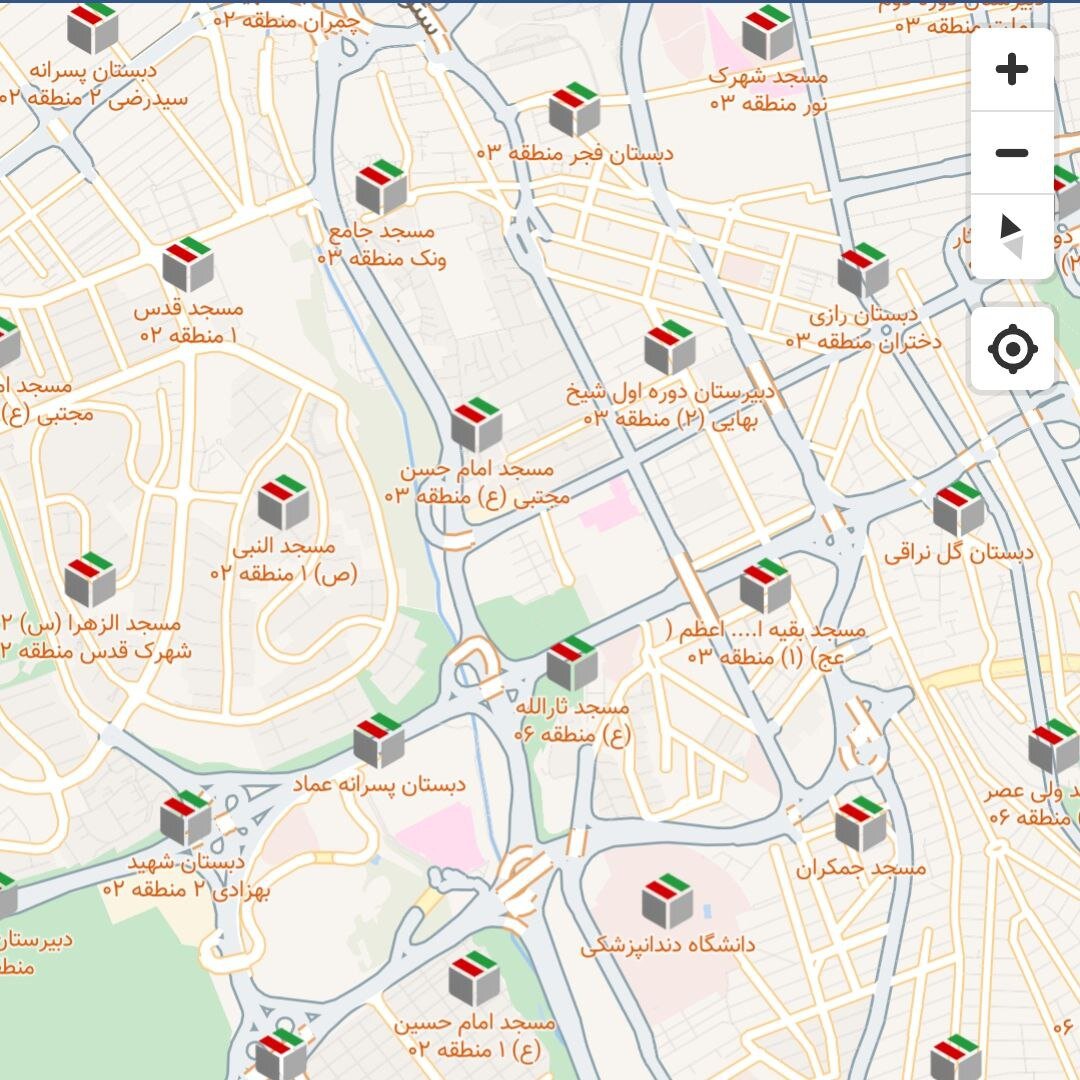Select marker for مسجد جمکران
1080x1080 pixels.
point(861,824)
